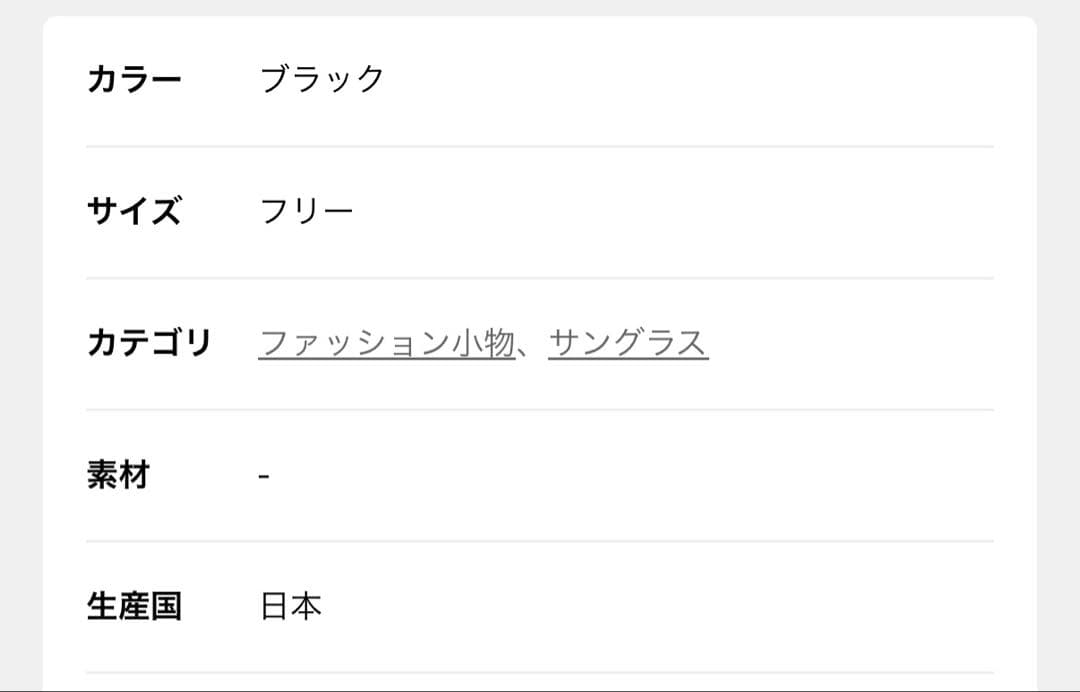Select the ブラック color value text
The image size is (1080, 692).
tap(322, 79)
